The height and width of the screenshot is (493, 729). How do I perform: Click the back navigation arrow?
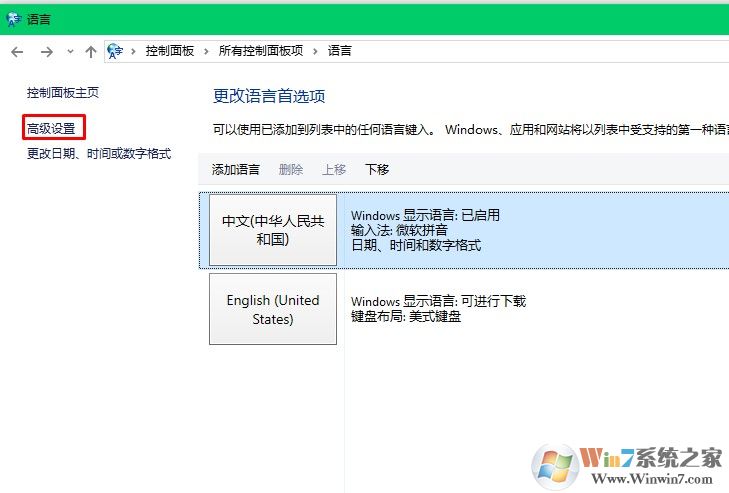(17, 52)
